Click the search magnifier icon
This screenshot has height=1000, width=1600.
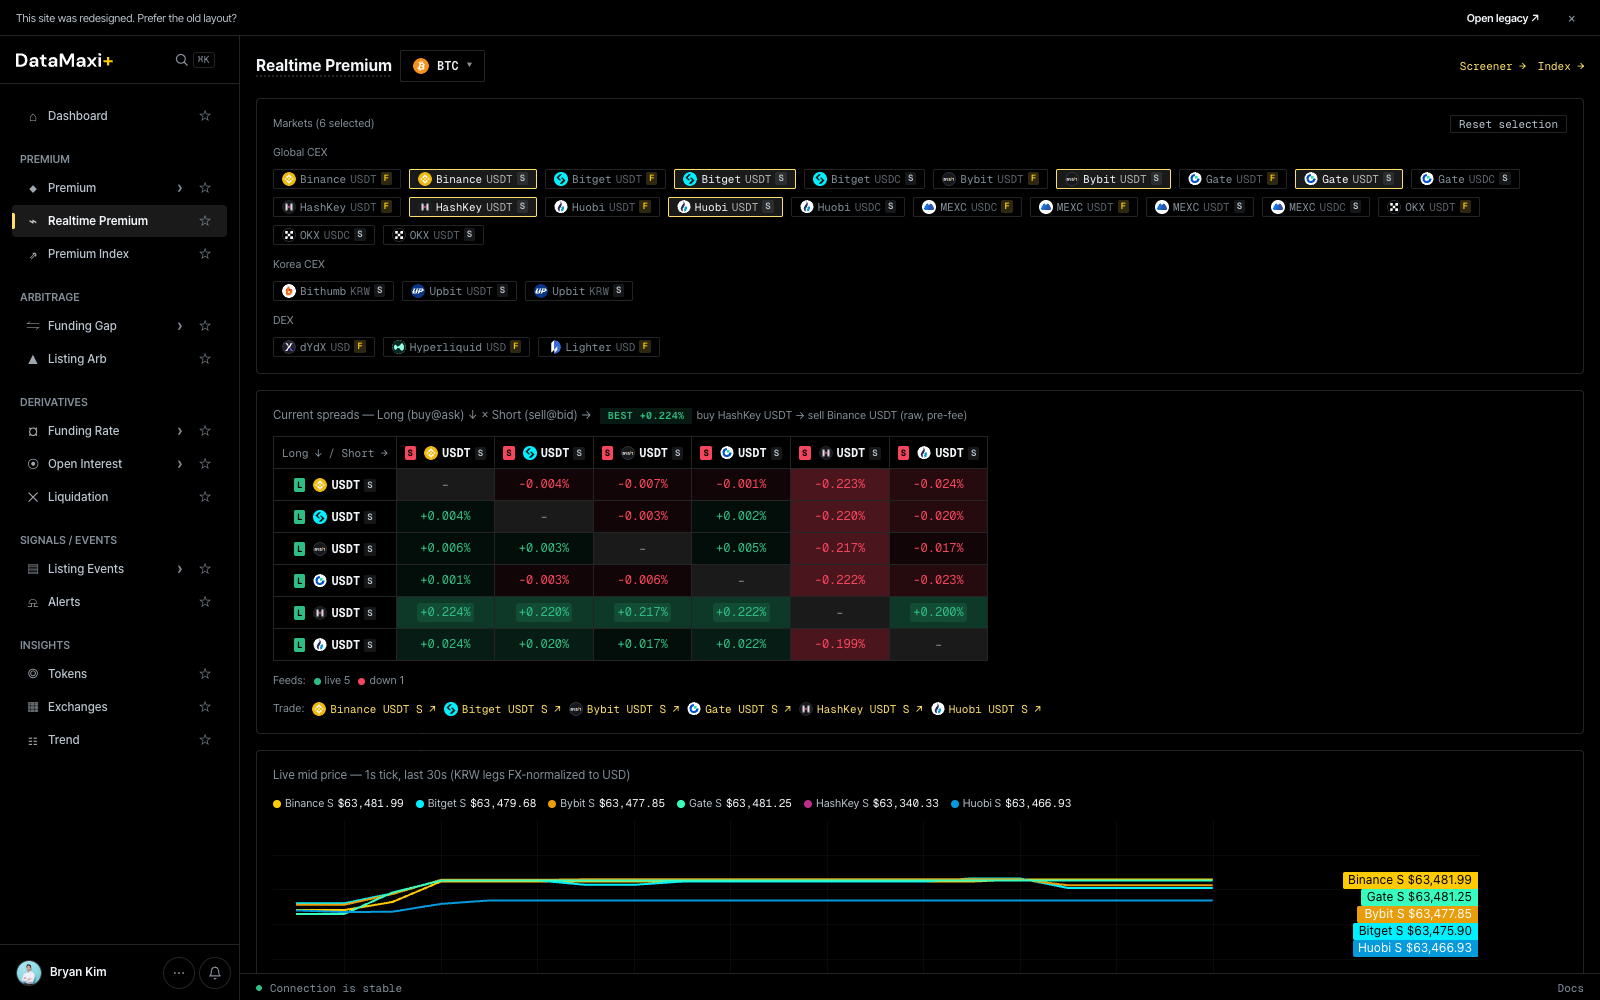click(x=181, y=60)
